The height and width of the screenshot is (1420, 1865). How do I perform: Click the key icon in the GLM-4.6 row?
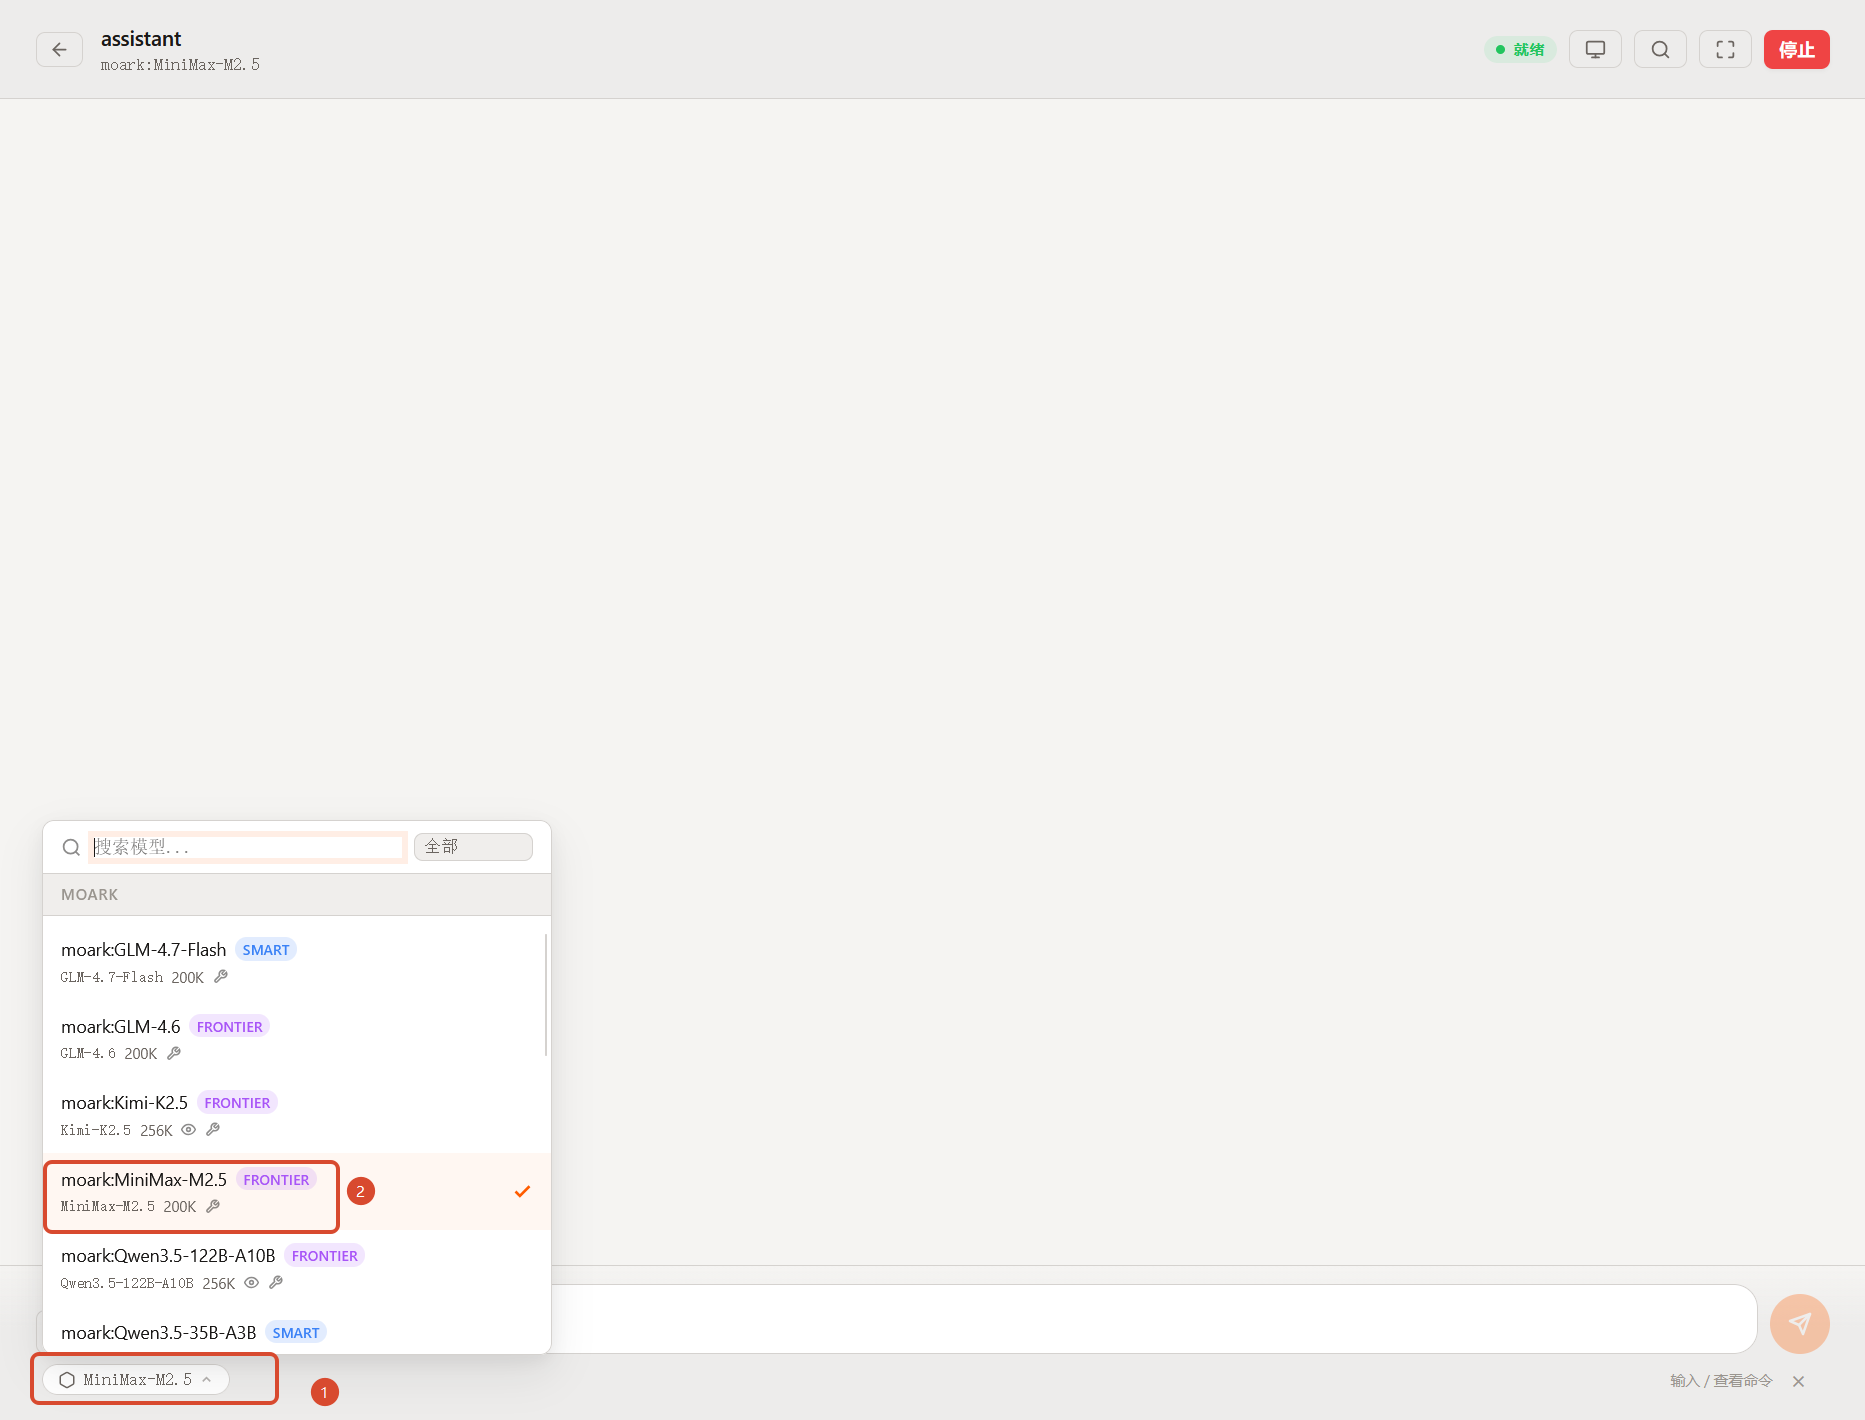(x=174, y=1053)
